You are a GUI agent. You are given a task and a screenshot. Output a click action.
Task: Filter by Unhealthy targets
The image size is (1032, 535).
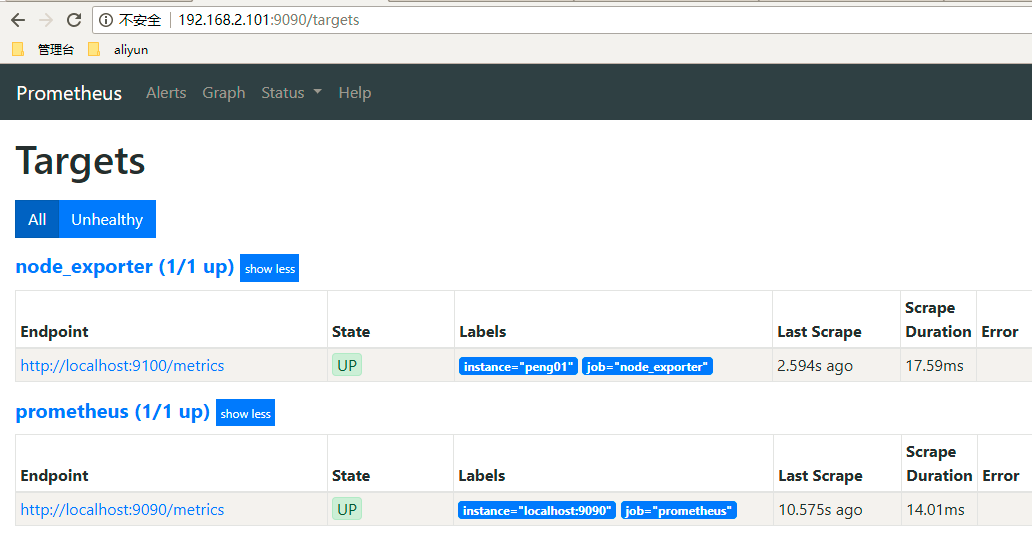pyautogui.click(x=107, y=219)
